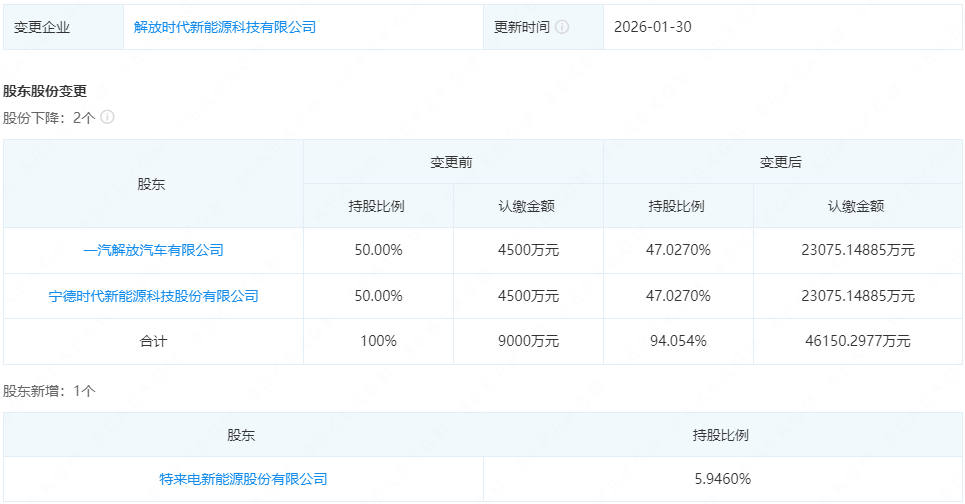Click 持股比例 header under 变更前
Screen dimensions: 965x504
(378, 206)
